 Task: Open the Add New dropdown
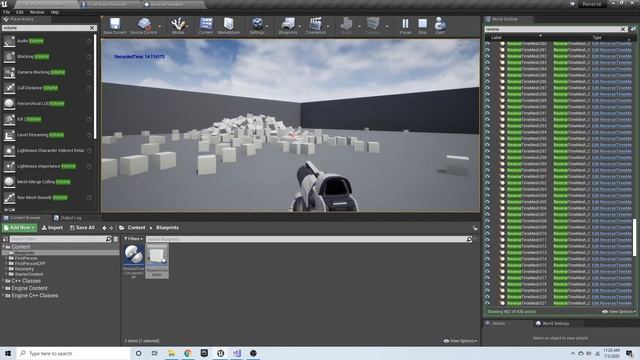[x=20, y=228]
